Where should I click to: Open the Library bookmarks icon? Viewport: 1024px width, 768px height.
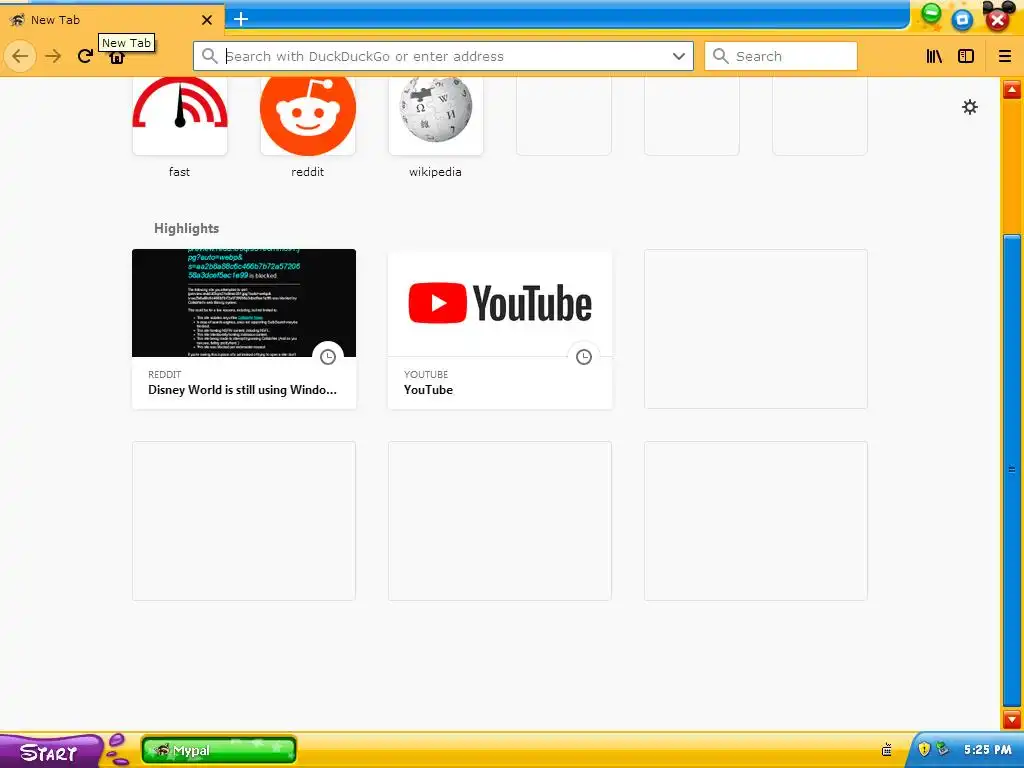point(935,56)
